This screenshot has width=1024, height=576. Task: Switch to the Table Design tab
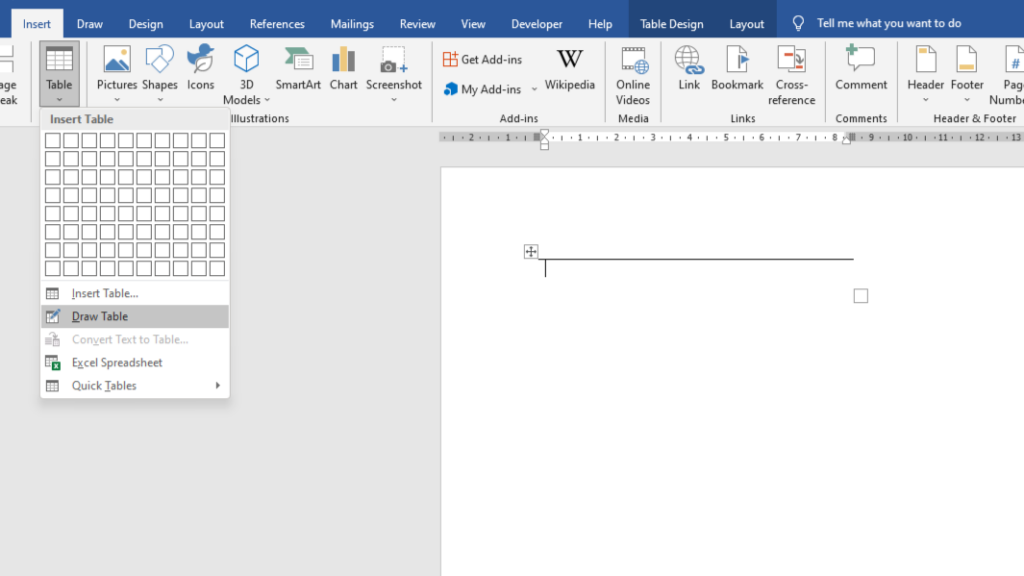tap(671, 24)
